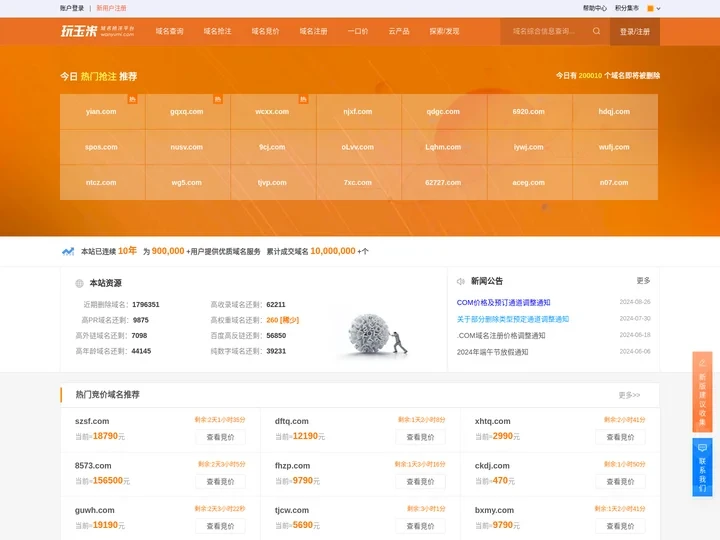Viewport: 720px width, 540px height.
Task: Click the speaker icon beside 新闻公告
Action: pos(461,281)
